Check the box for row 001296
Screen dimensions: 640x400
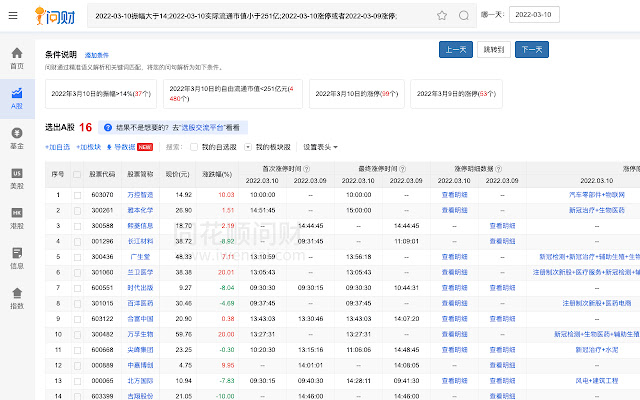(77, 242)
